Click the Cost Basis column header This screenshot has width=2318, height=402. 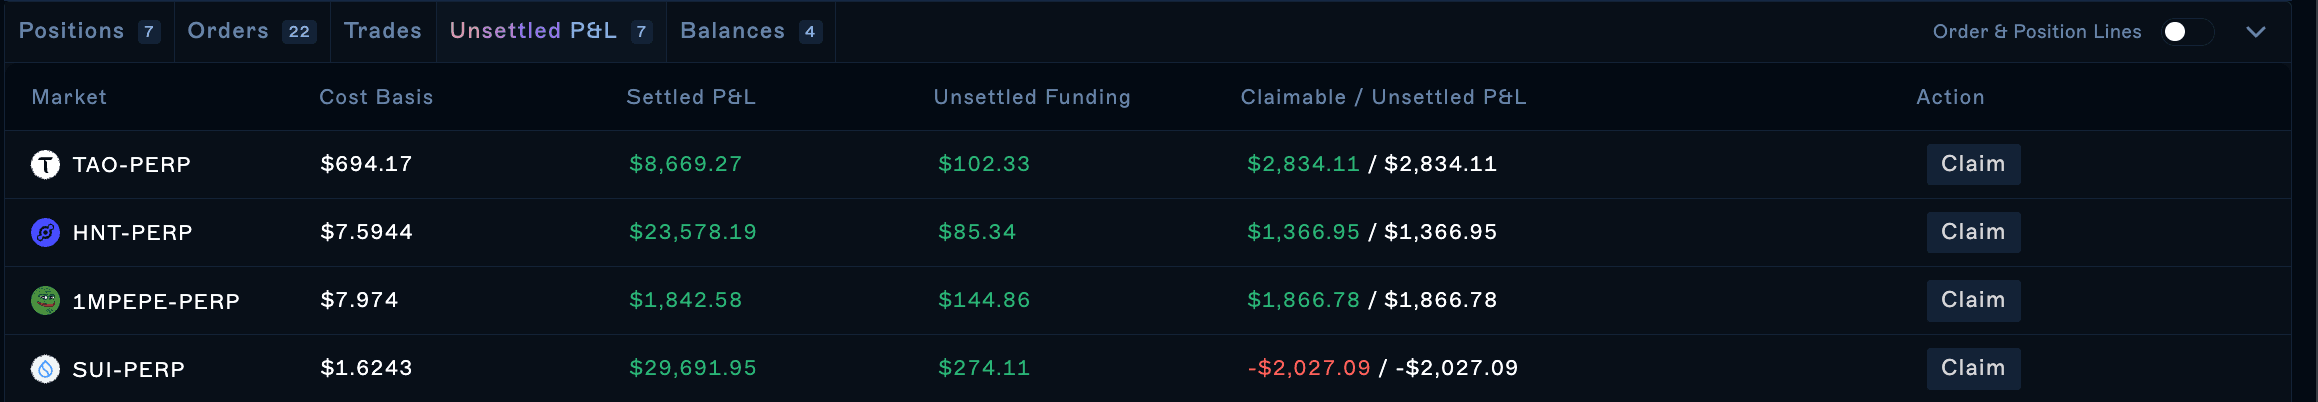click(376, 97)
